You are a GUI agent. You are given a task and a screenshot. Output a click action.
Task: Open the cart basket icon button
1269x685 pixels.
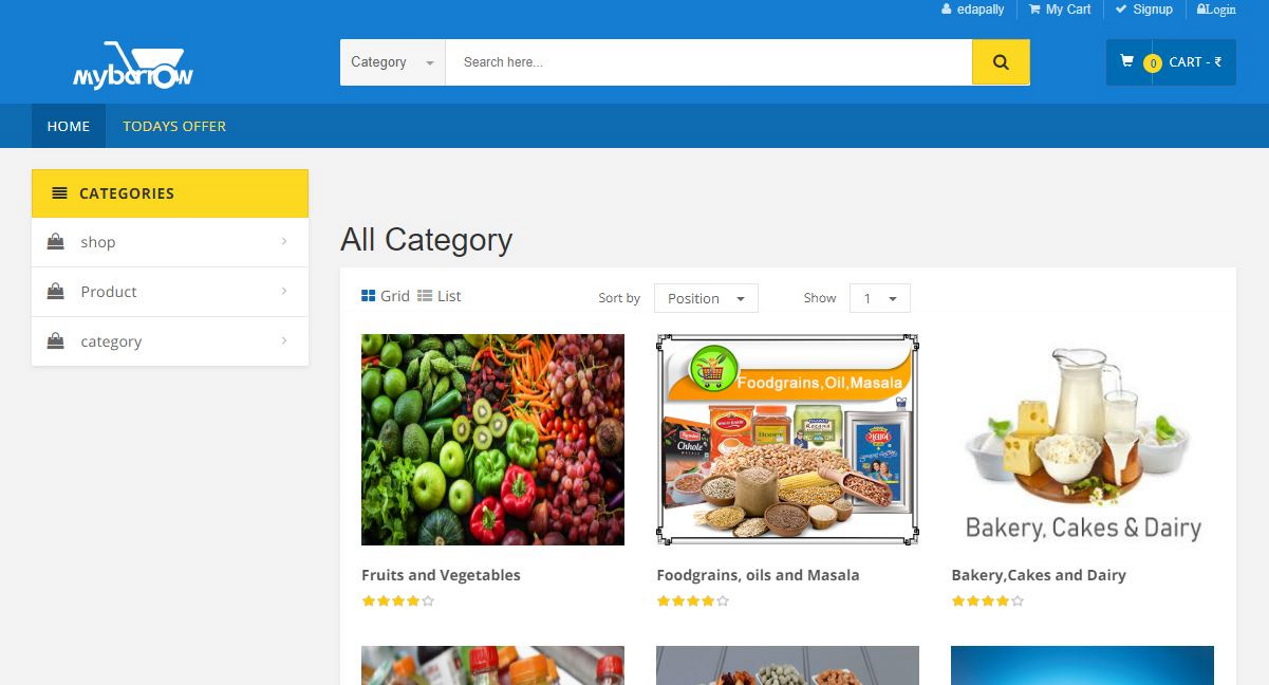[1127, 61]
